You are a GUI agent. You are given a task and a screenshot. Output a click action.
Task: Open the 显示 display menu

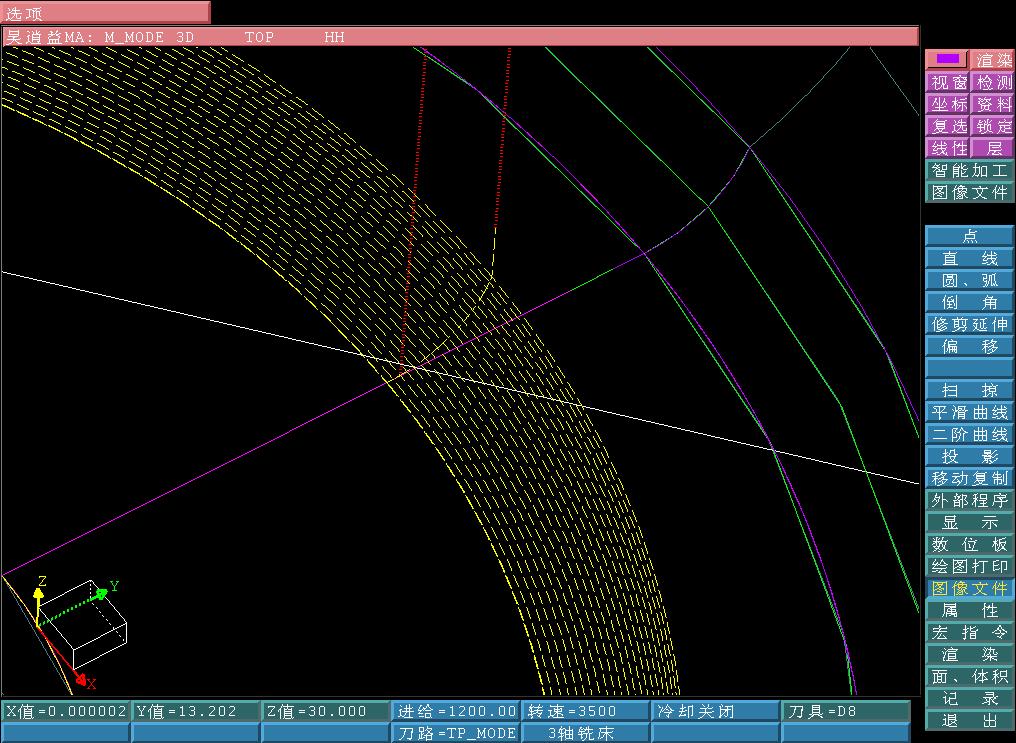[x=969, y=522]
